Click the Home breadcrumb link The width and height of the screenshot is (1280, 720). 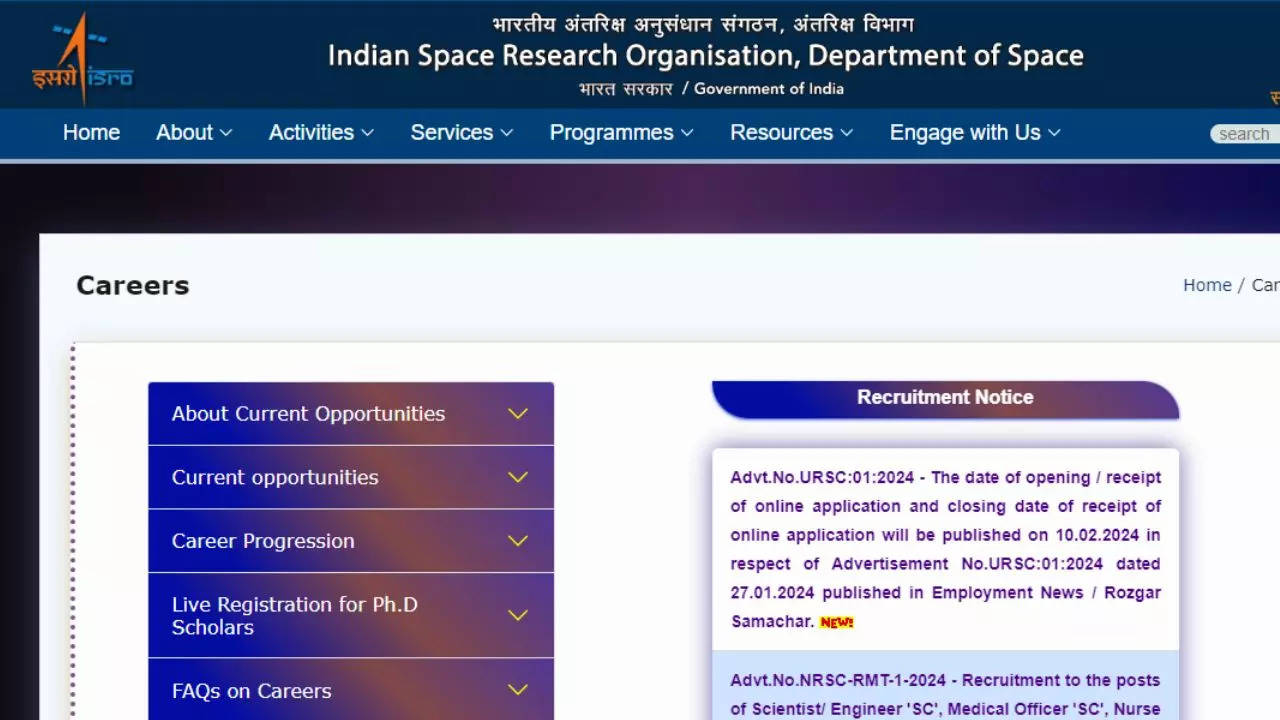(1207, 285)
